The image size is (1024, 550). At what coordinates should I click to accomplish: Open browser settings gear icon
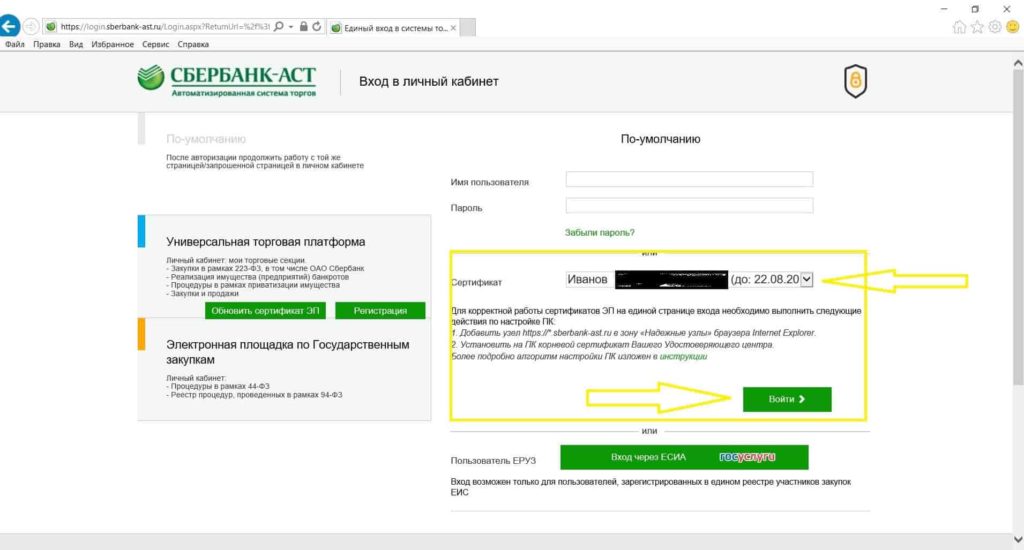995,27
